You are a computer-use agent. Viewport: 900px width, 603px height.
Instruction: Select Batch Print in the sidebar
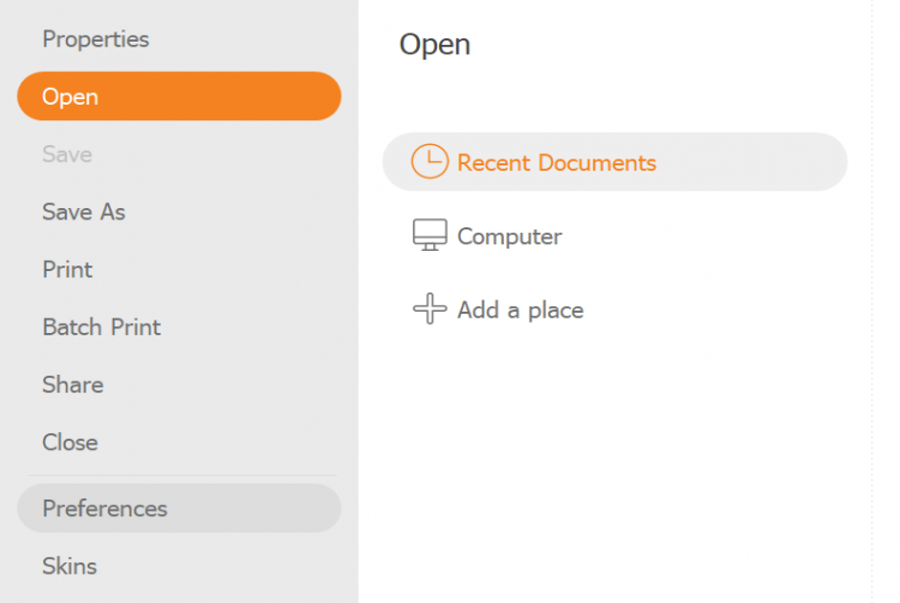[101, 327]
